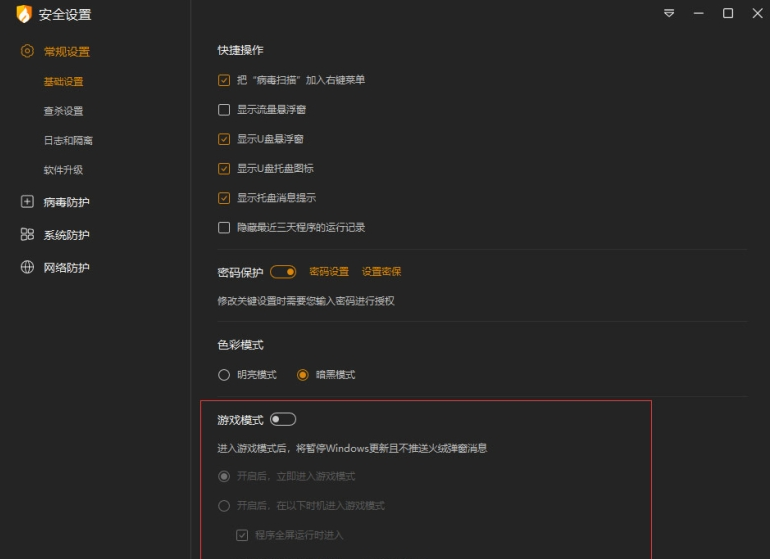Maximize the 安全设置 window
Screen dimensions: 770x559
click(x=728, y=13)
